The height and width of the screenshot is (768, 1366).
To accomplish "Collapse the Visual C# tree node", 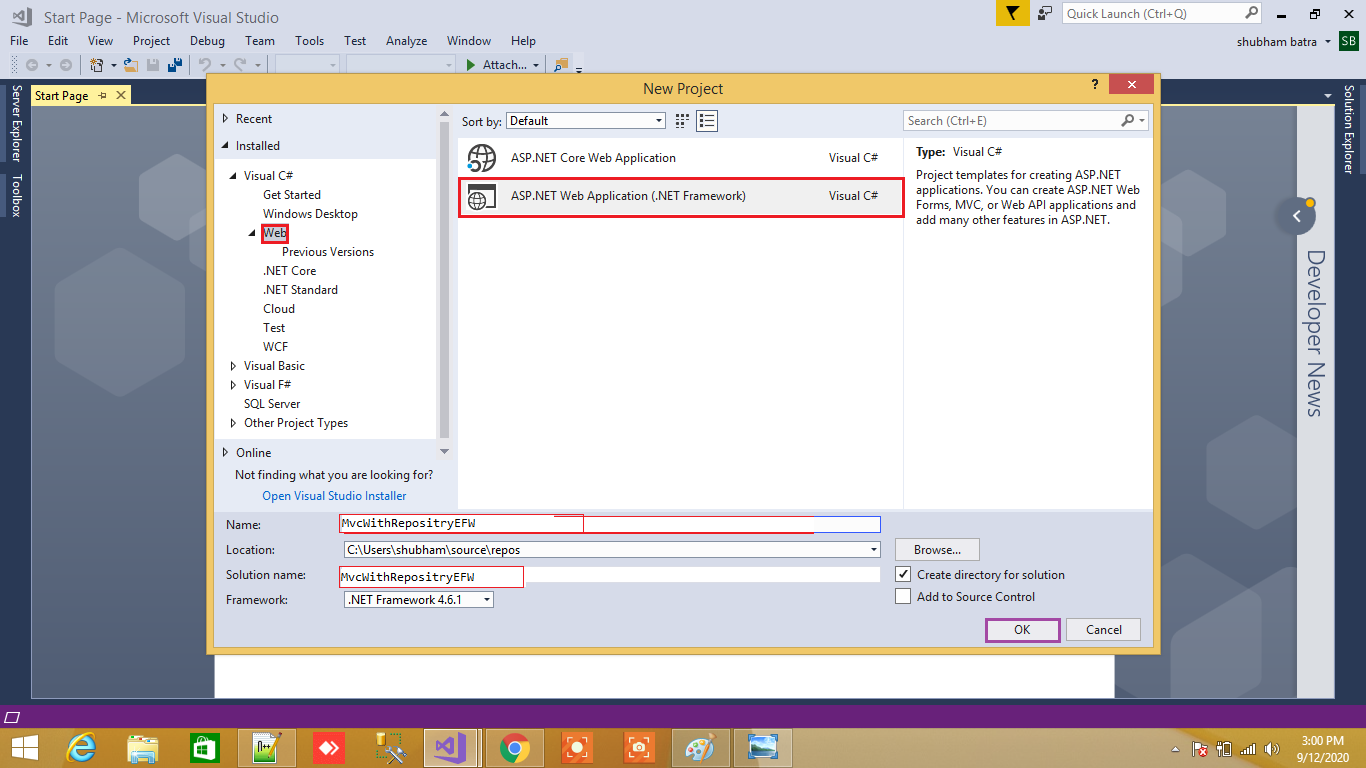I will (x=234, y=176).
